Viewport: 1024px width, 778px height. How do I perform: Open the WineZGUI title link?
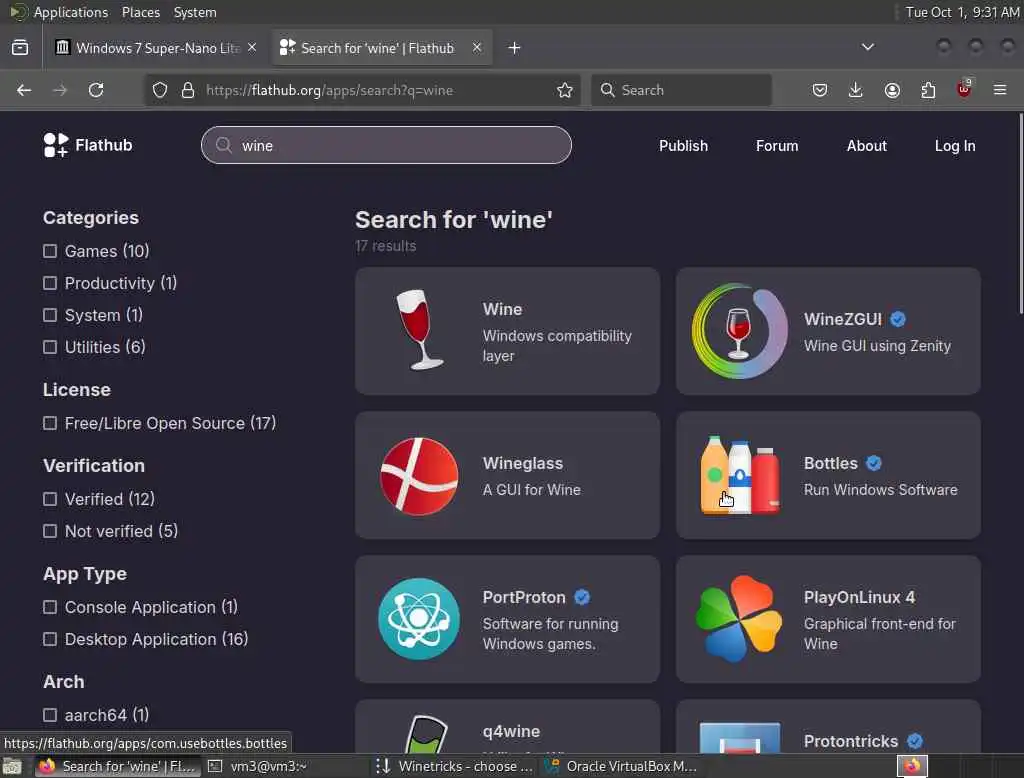point(842,319)
